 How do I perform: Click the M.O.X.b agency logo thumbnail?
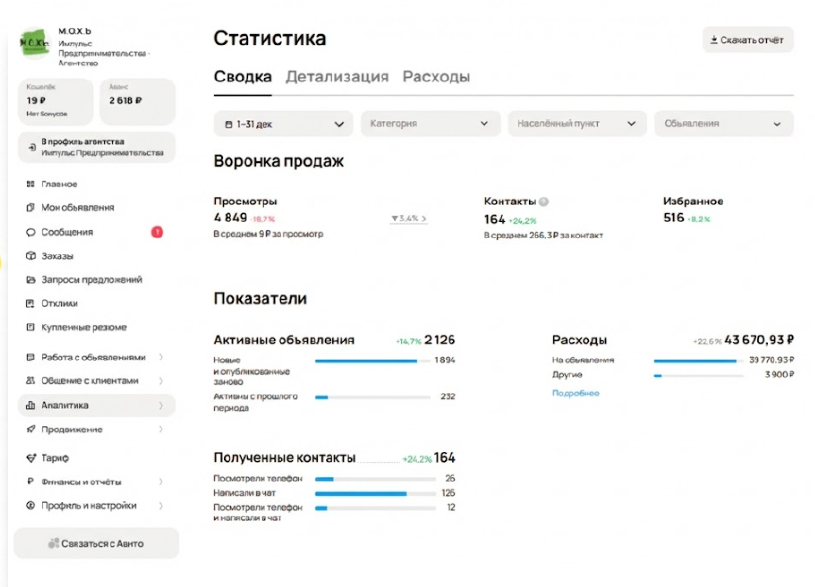click(x=35, y=44)
